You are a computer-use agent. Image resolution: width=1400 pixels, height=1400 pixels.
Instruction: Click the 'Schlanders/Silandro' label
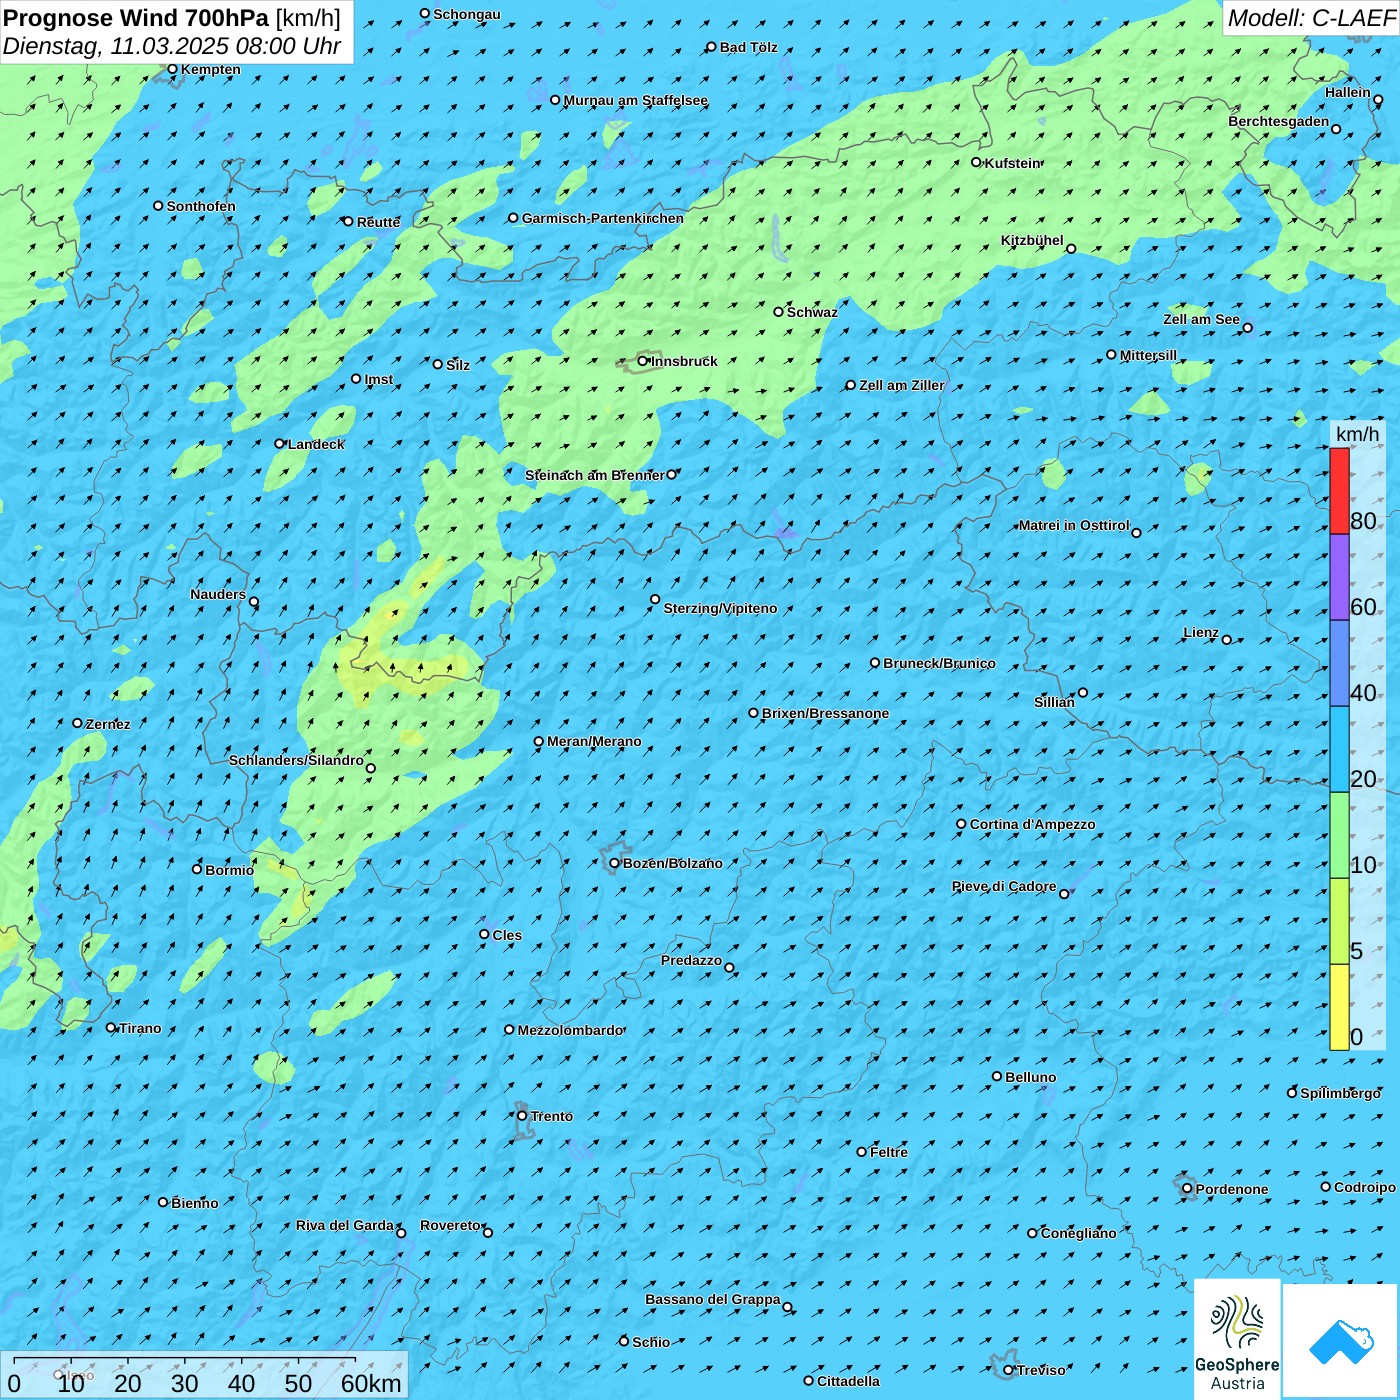[x=296, y=760]
